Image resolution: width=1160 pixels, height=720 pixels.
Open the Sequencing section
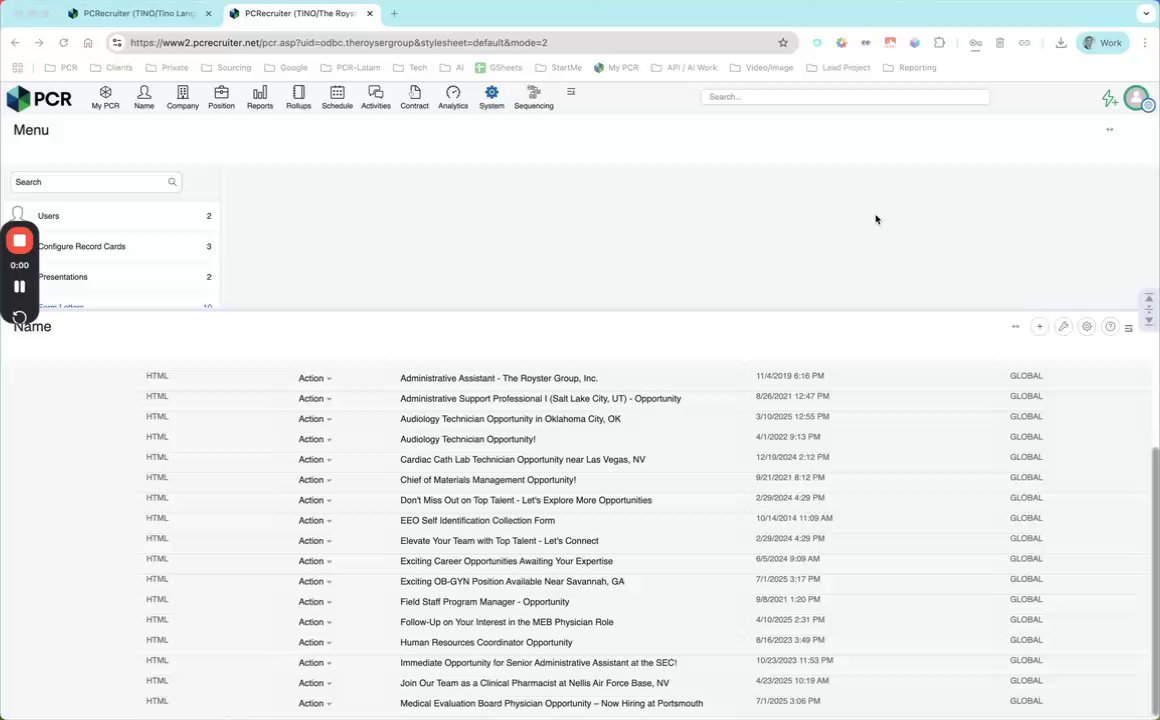[533, 97]
